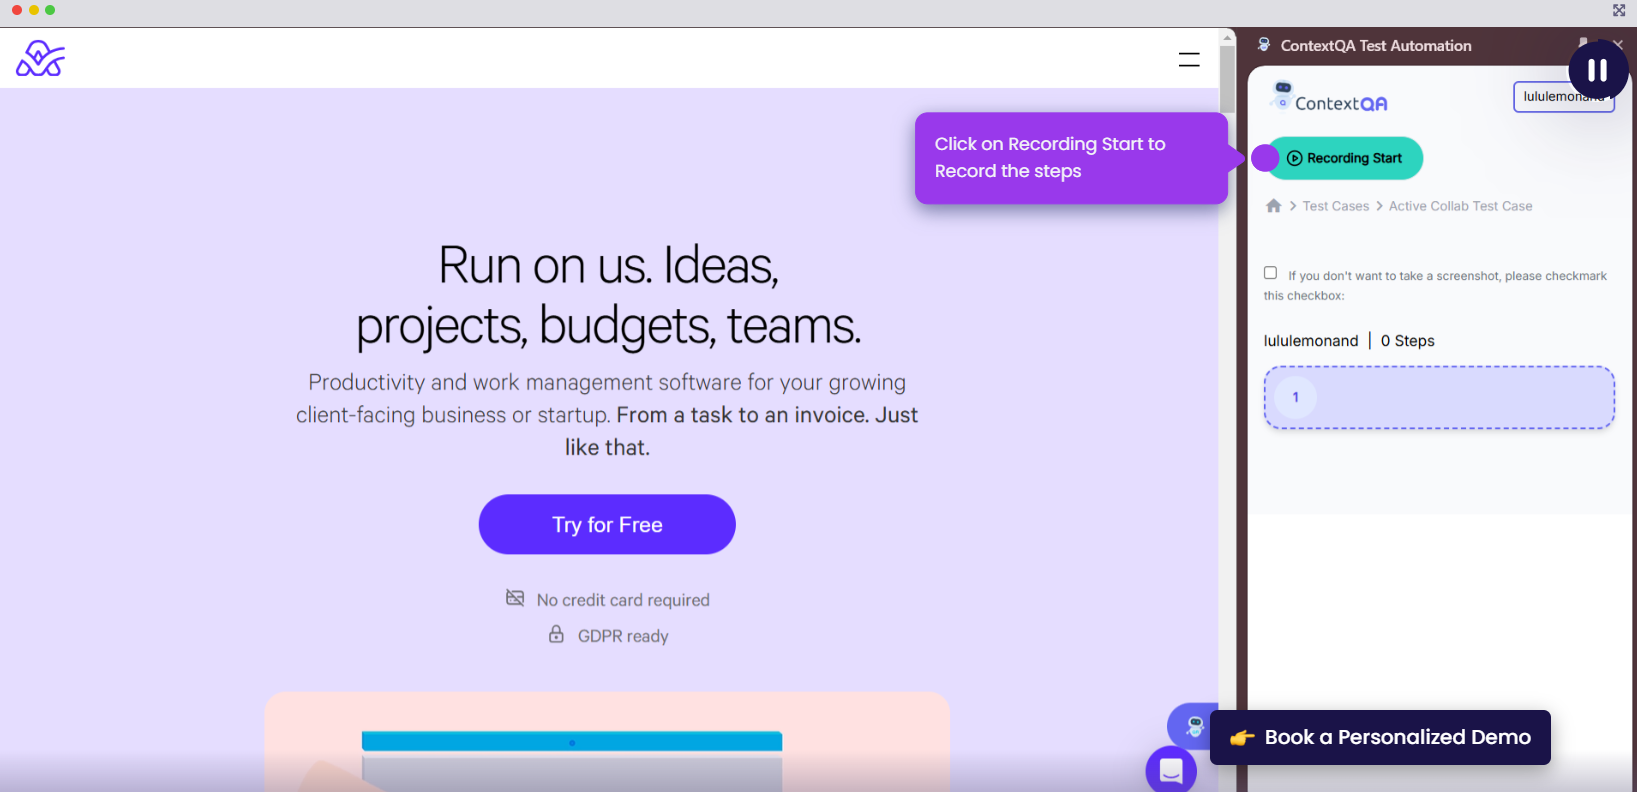Click the step number 1 circle

pos(1295,398)
